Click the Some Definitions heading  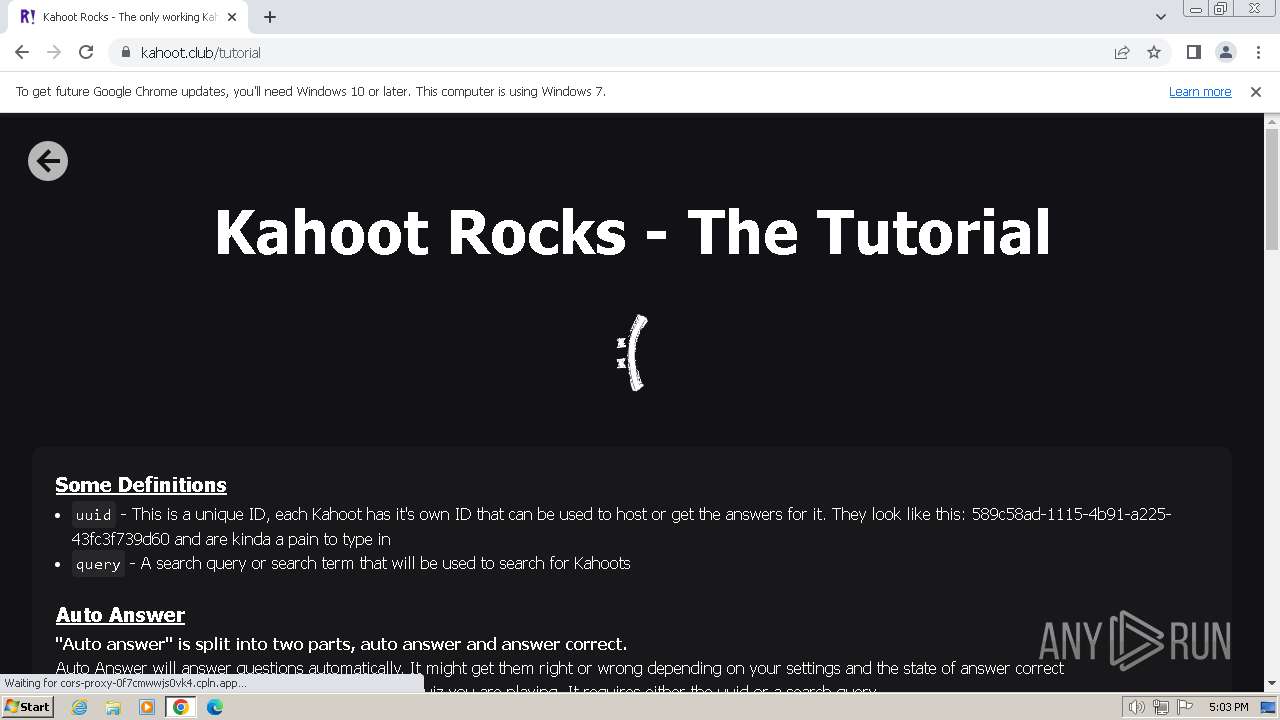(141, 484)
